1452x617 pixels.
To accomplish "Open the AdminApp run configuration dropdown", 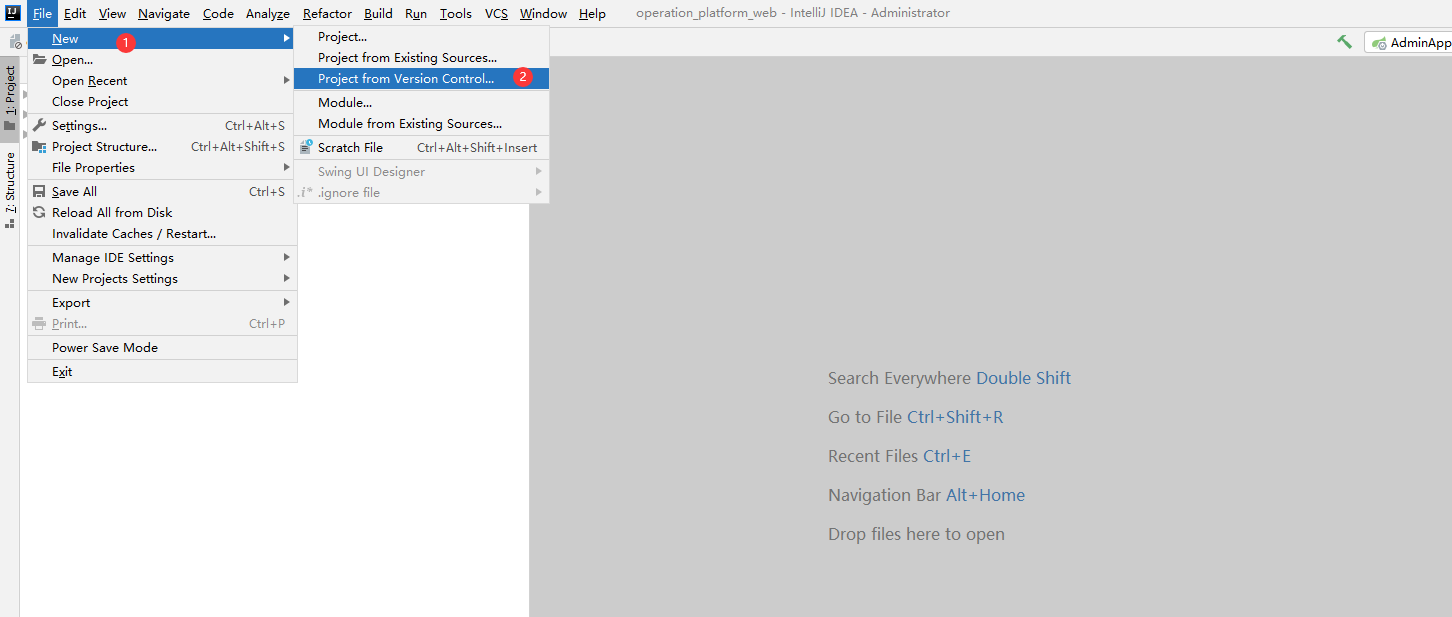I will point(1411,43).
